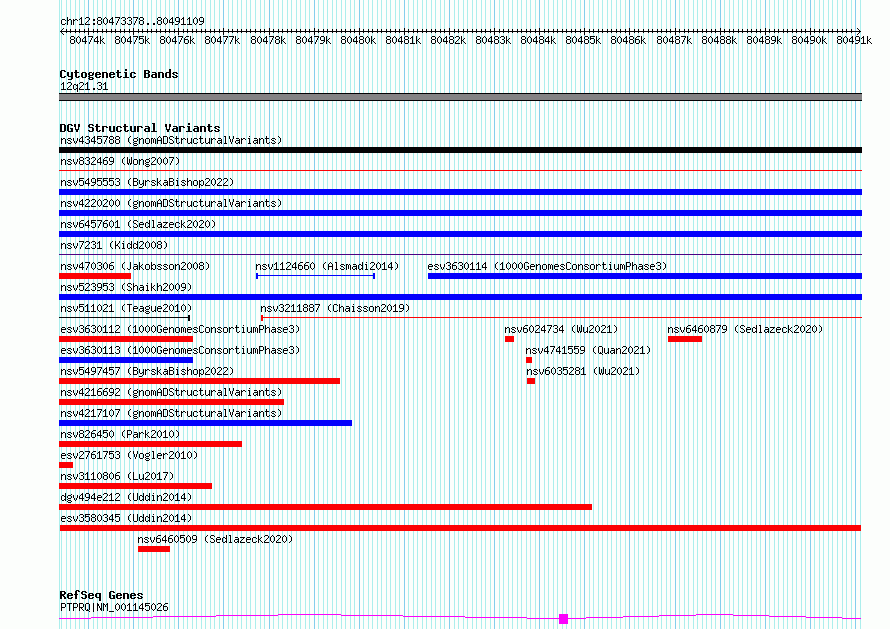
Task: Click the esv3580345 (Uddin2014) label
Action: coord(126,518)
